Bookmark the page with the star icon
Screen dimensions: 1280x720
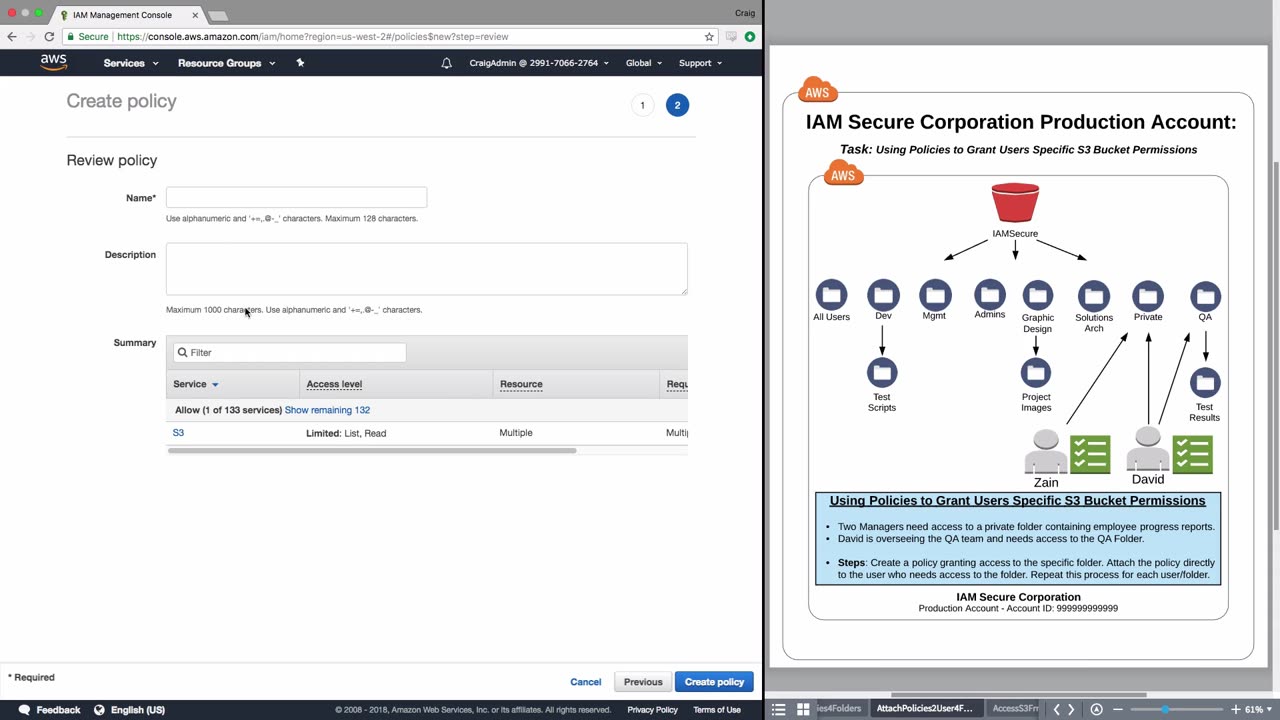click(x=709, y=37)
